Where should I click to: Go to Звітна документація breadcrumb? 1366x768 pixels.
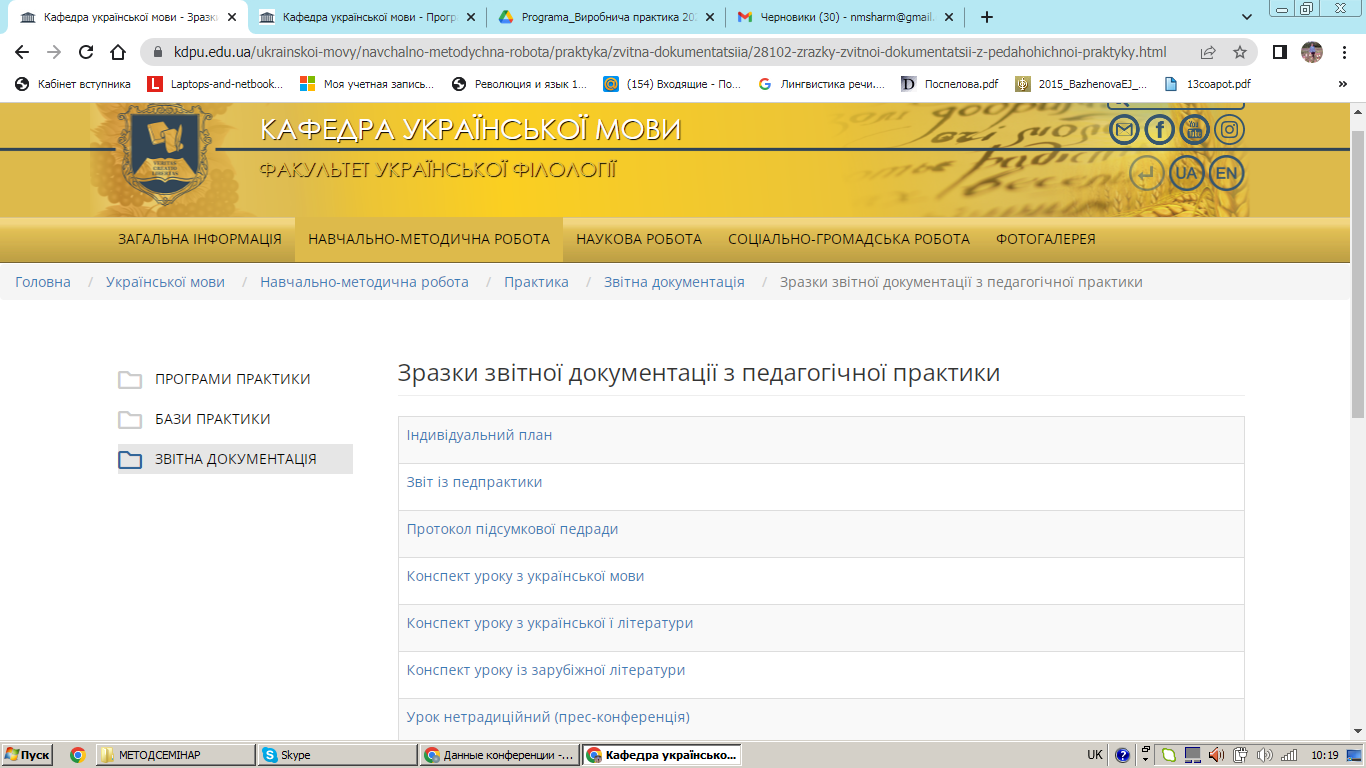(x=674, y=282)
